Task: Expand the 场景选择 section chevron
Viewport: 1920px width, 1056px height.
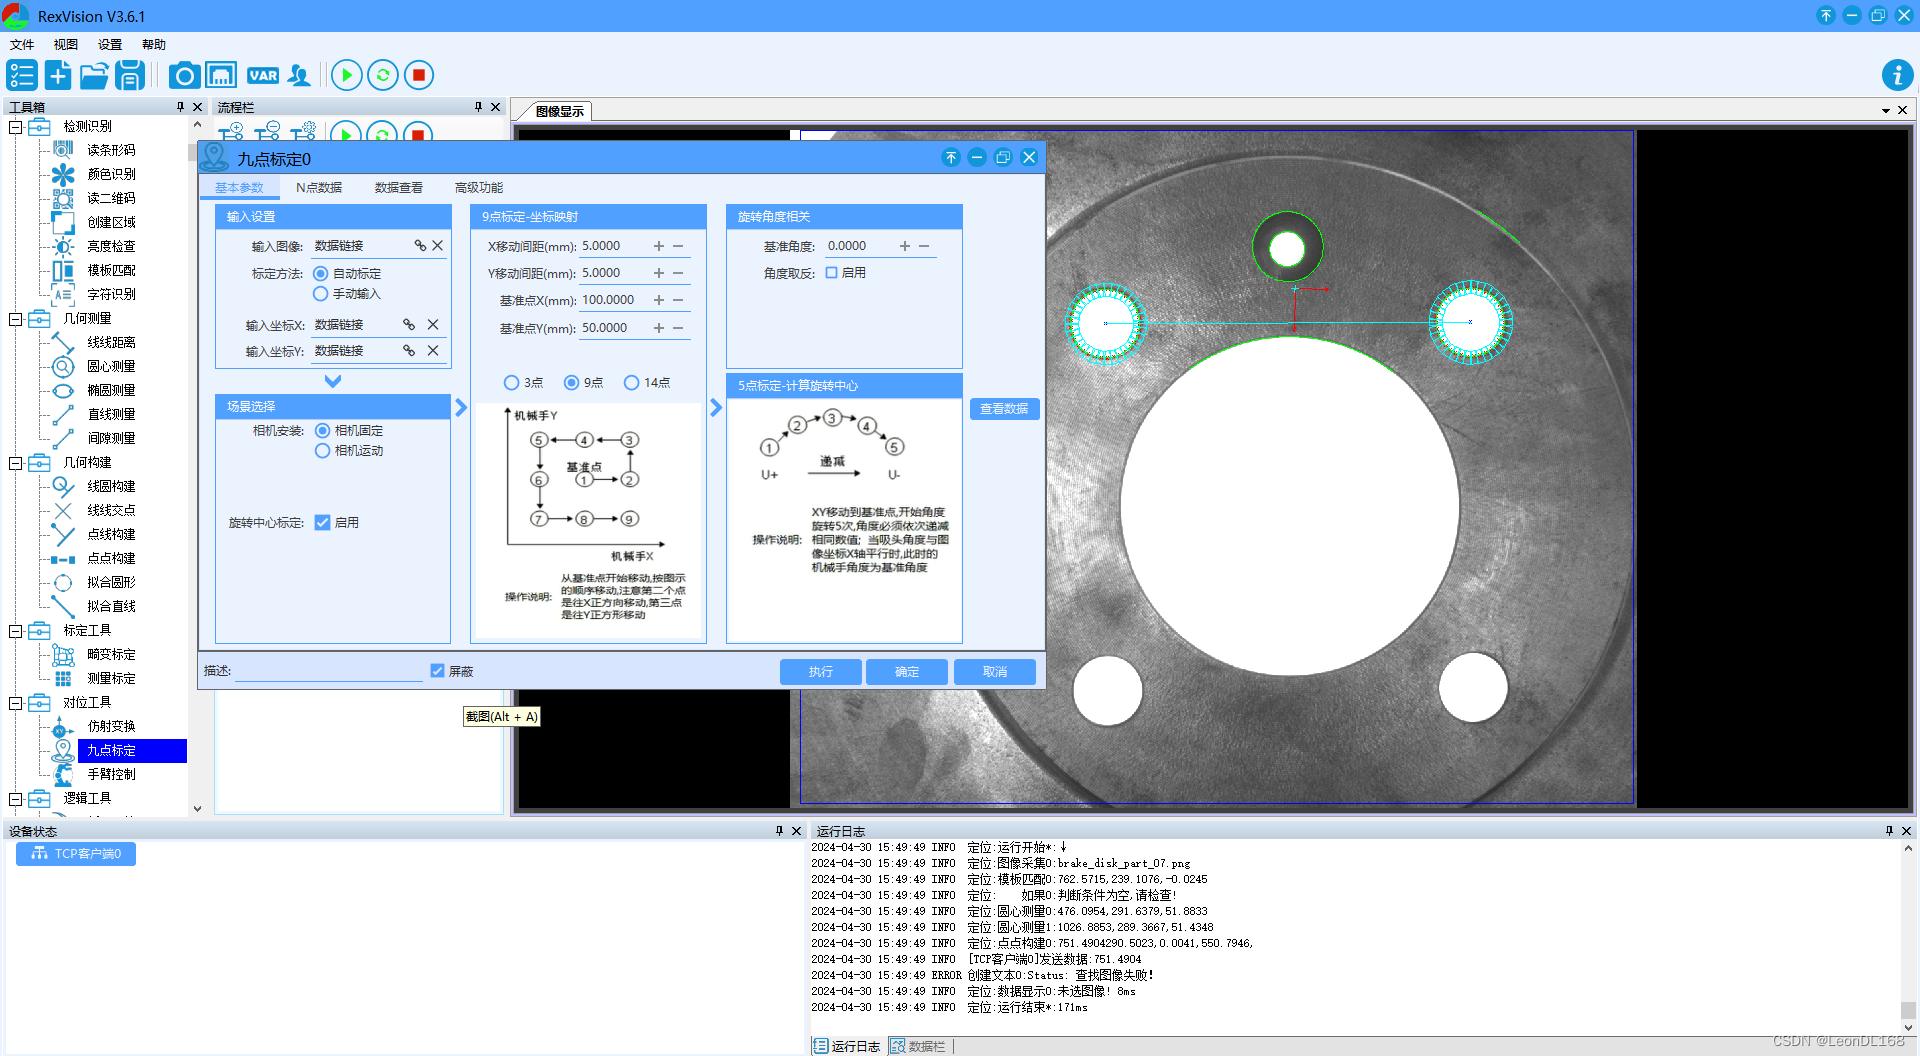Action: (460, 407)
